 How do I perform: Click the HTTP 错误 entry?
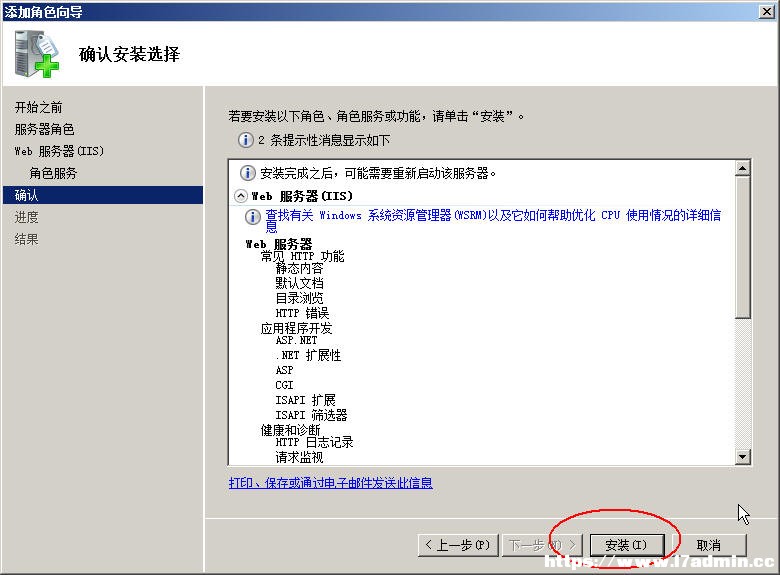pyautogui.click(x=302, y=313)
